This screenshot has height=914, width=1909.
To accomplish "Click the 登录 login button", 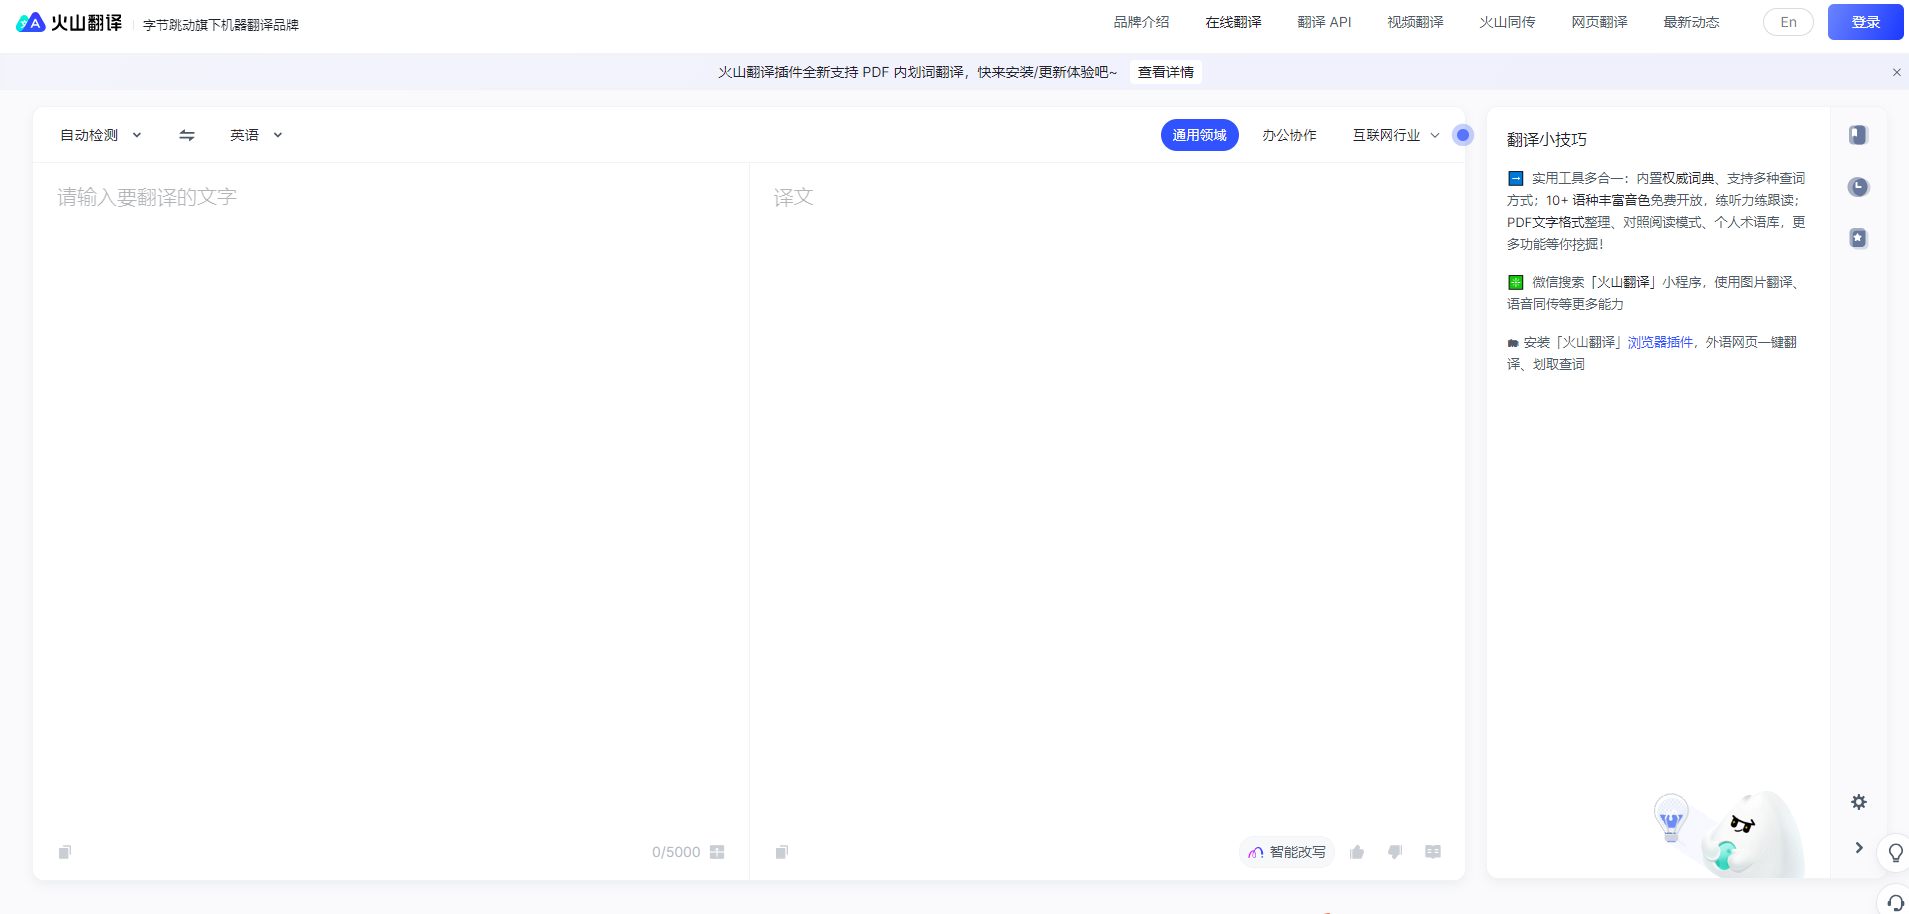I will (x=1864, y=21).
